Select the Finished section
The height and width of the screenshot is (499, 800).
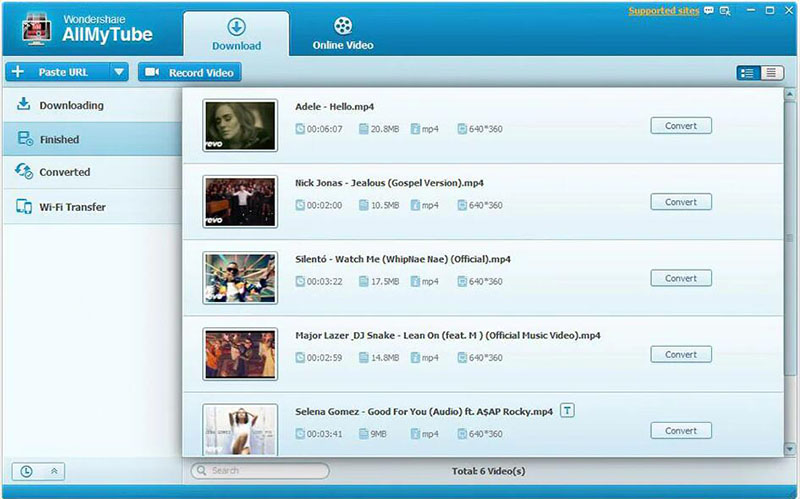[92, 139]
